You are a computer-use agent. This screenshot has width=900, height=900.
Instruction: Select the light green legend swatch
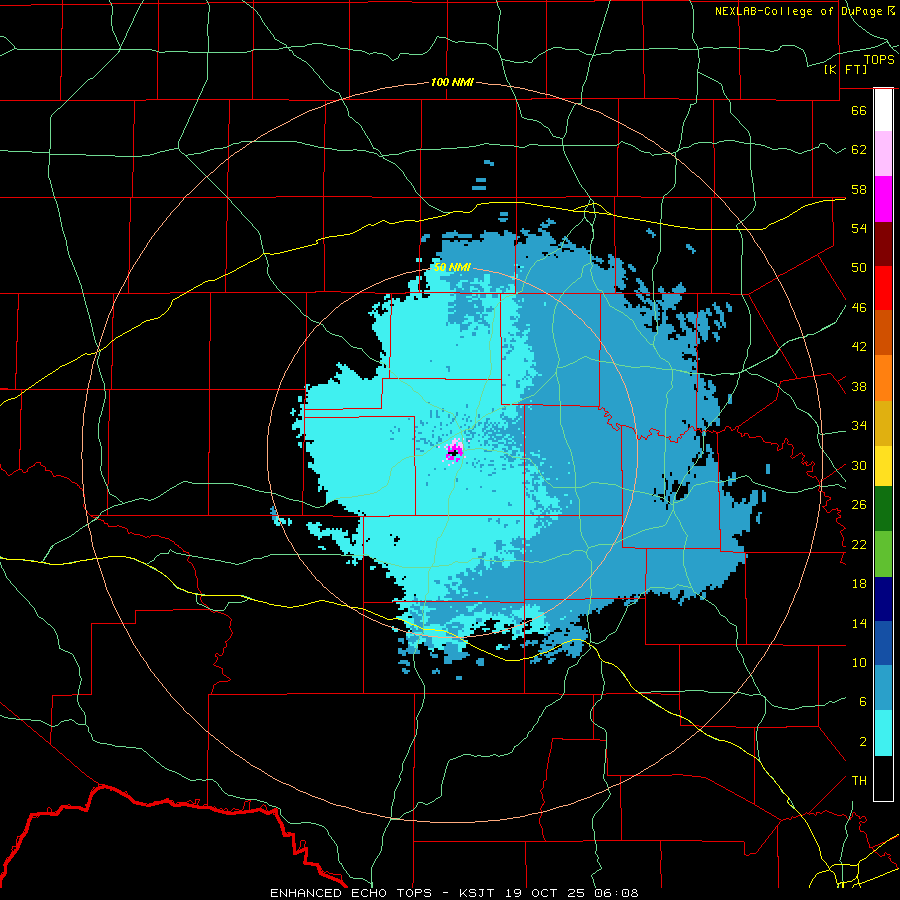click(x=883, y=554)
